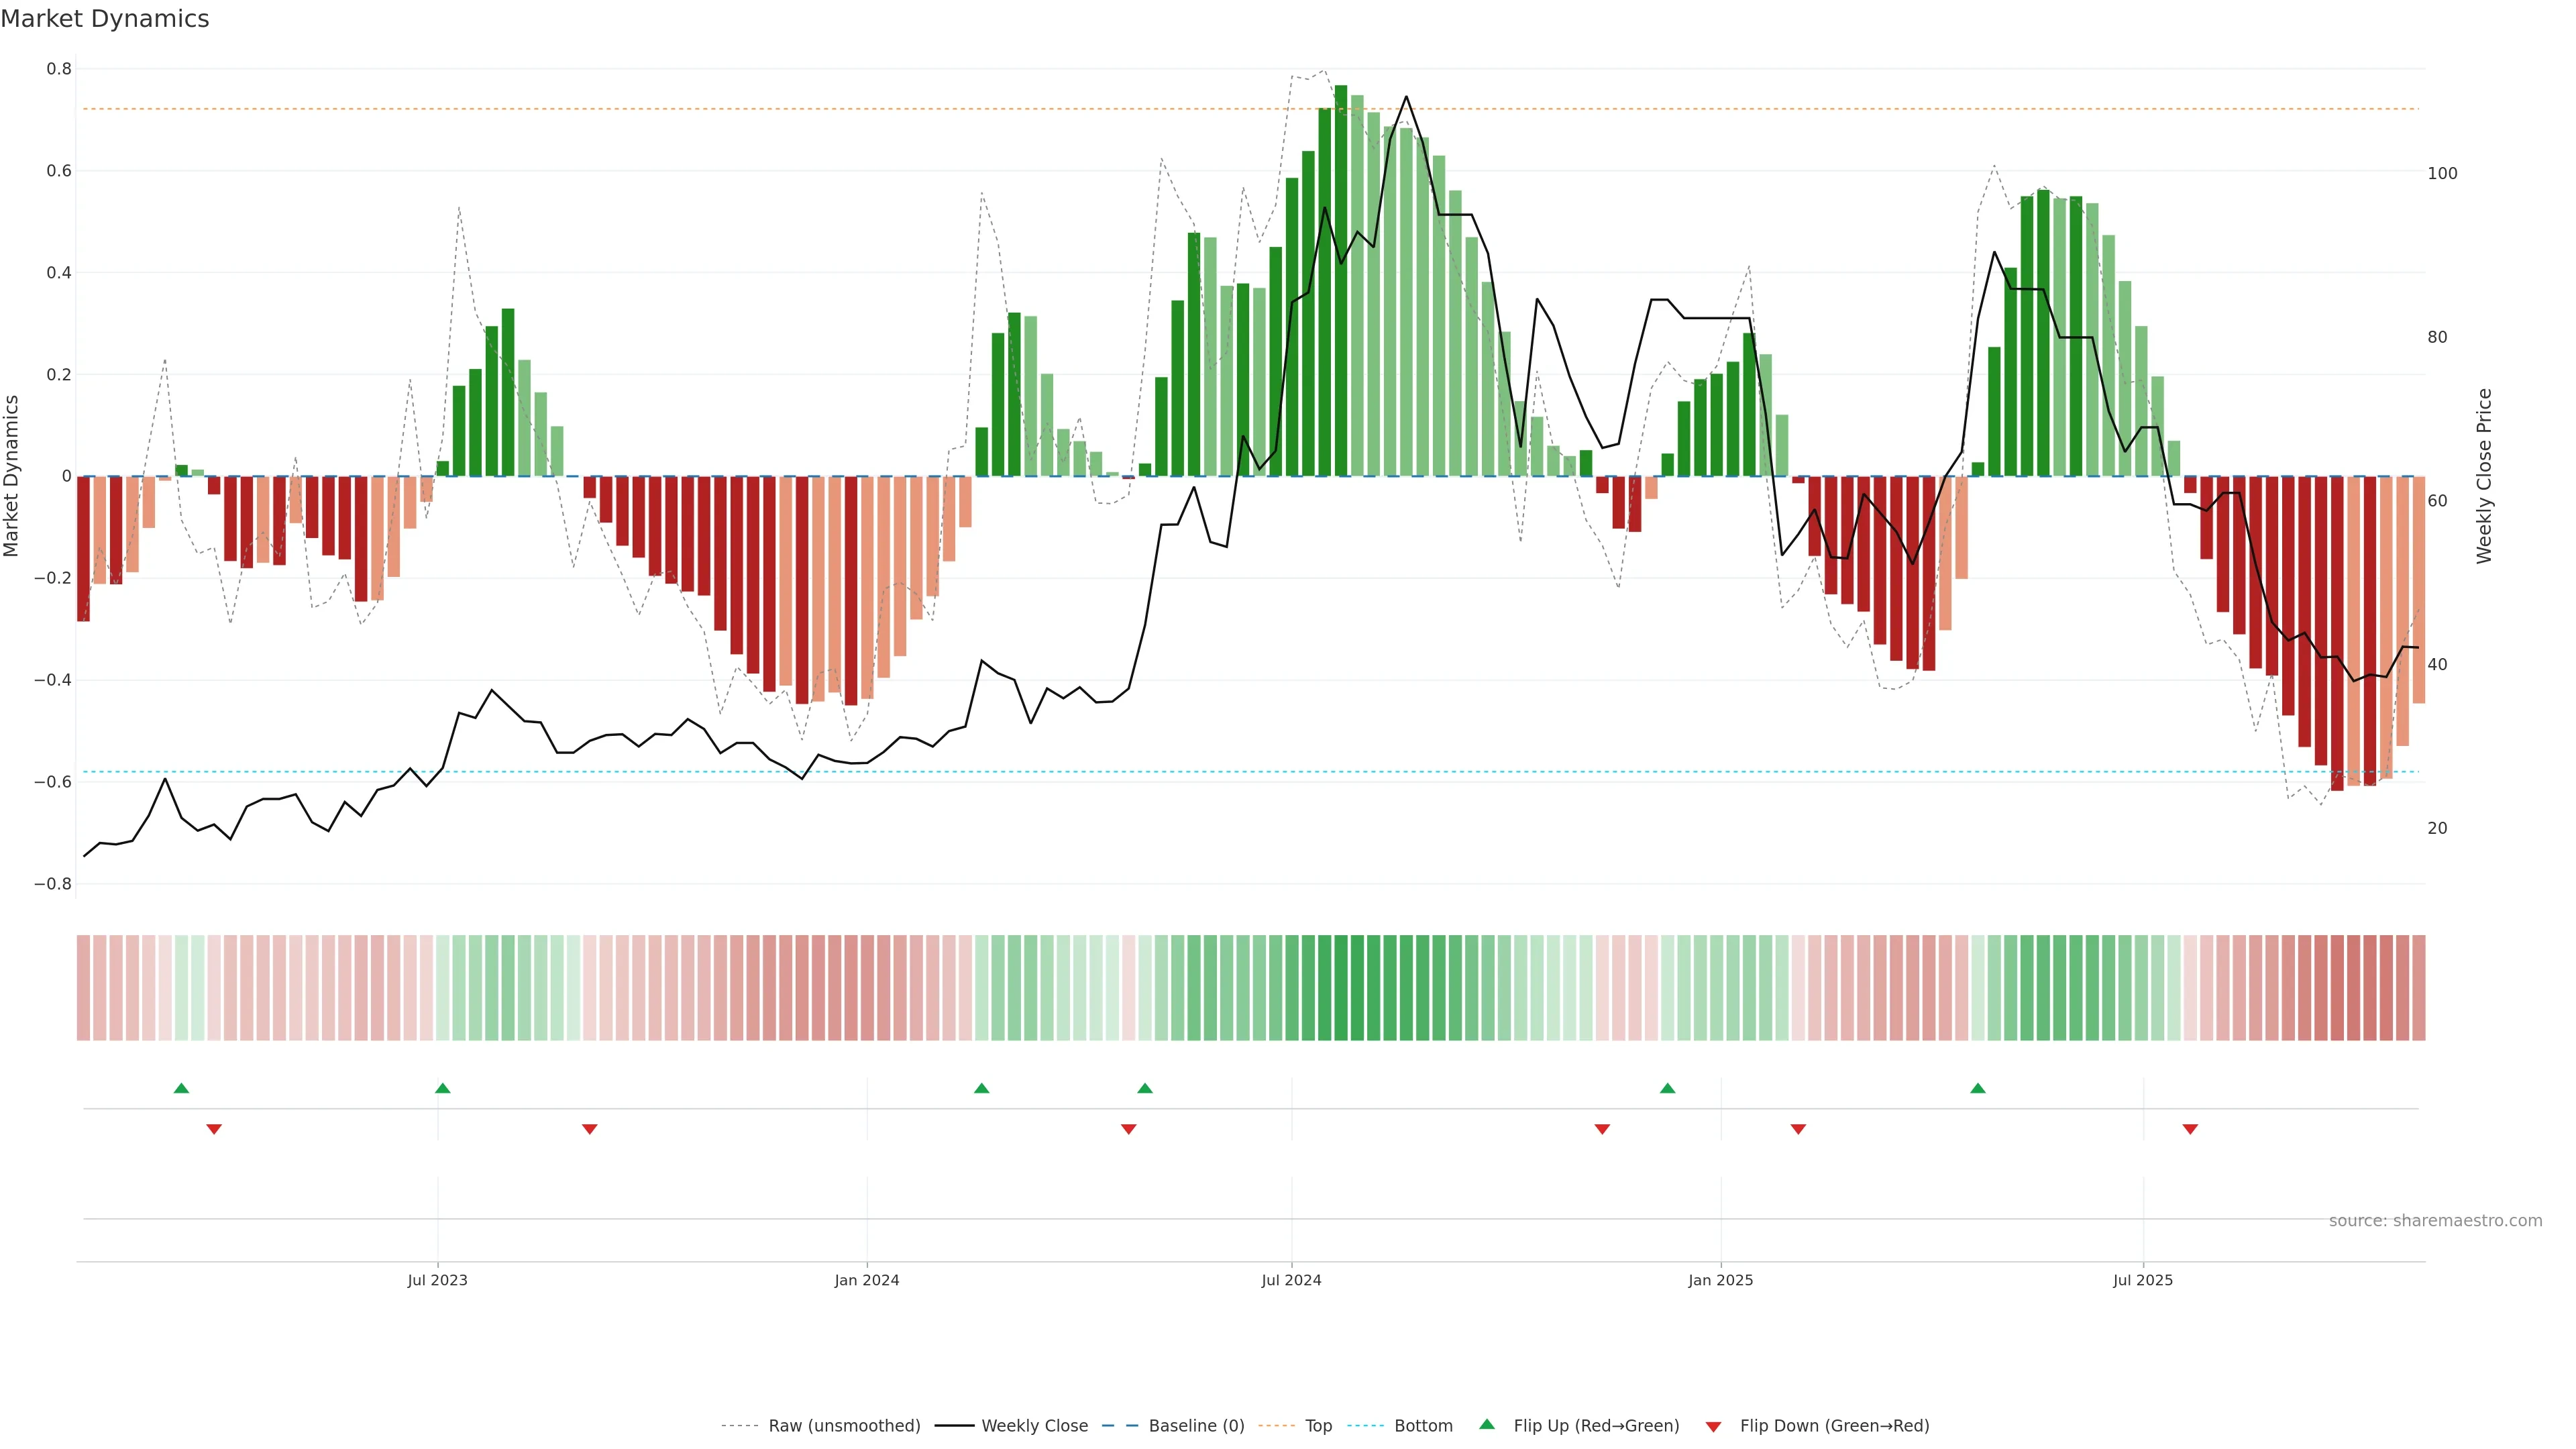Hide the Top threshold legend series
This screenshot has height=1449, width=2576.
(1318, 1426)
